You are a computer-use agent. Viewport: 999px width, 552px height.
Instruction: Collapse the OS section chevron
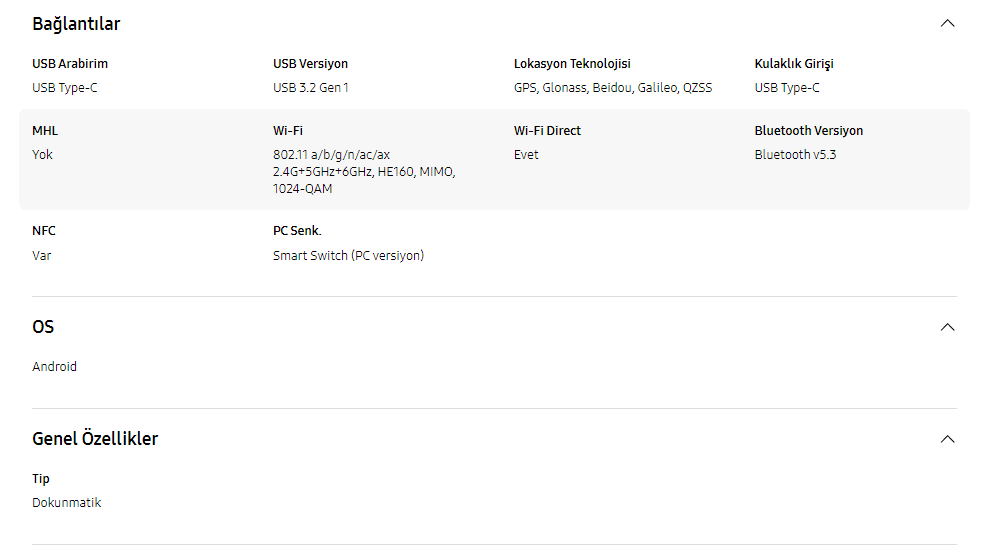[947, 327]
